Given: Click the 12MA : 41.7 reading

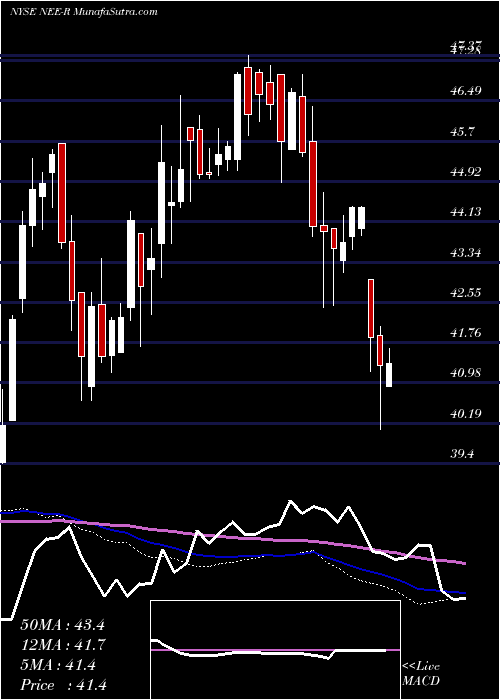Looking at the screenshot, I should 62,645.
